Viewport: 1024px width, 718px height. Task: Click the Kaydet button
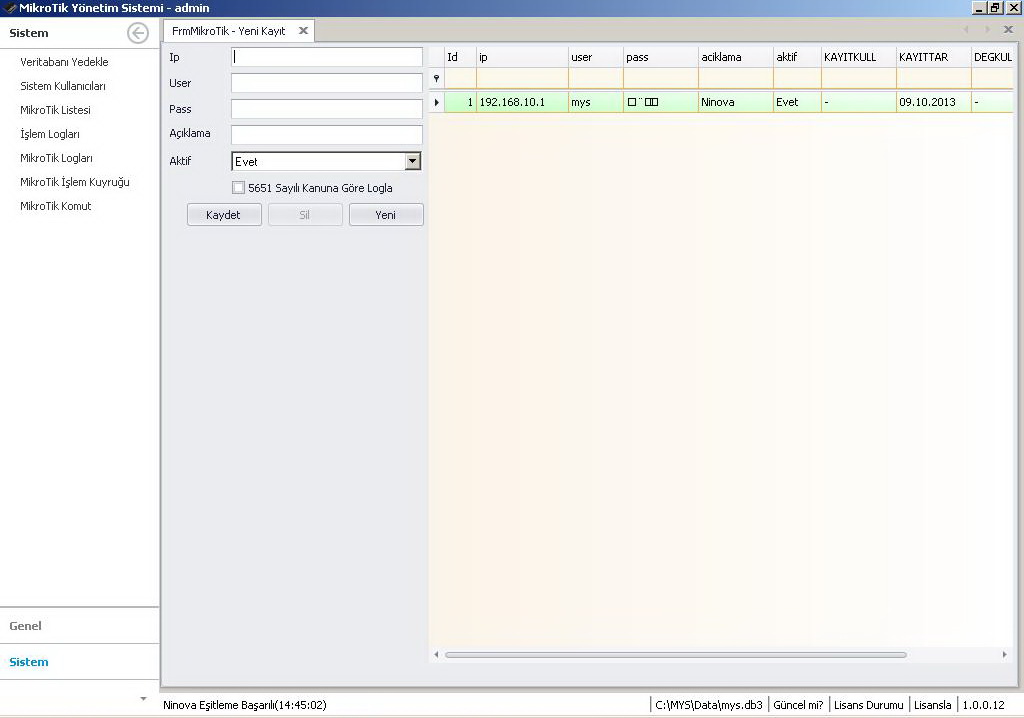coord(224,215)
